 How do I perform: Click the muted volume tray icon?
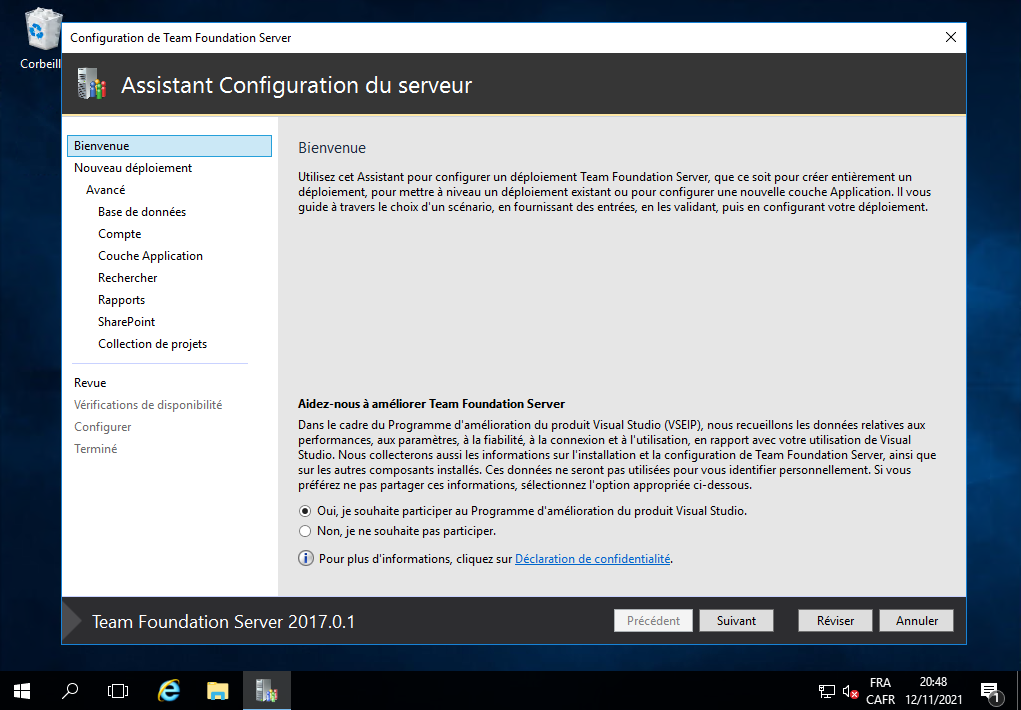tap(851, 691)
